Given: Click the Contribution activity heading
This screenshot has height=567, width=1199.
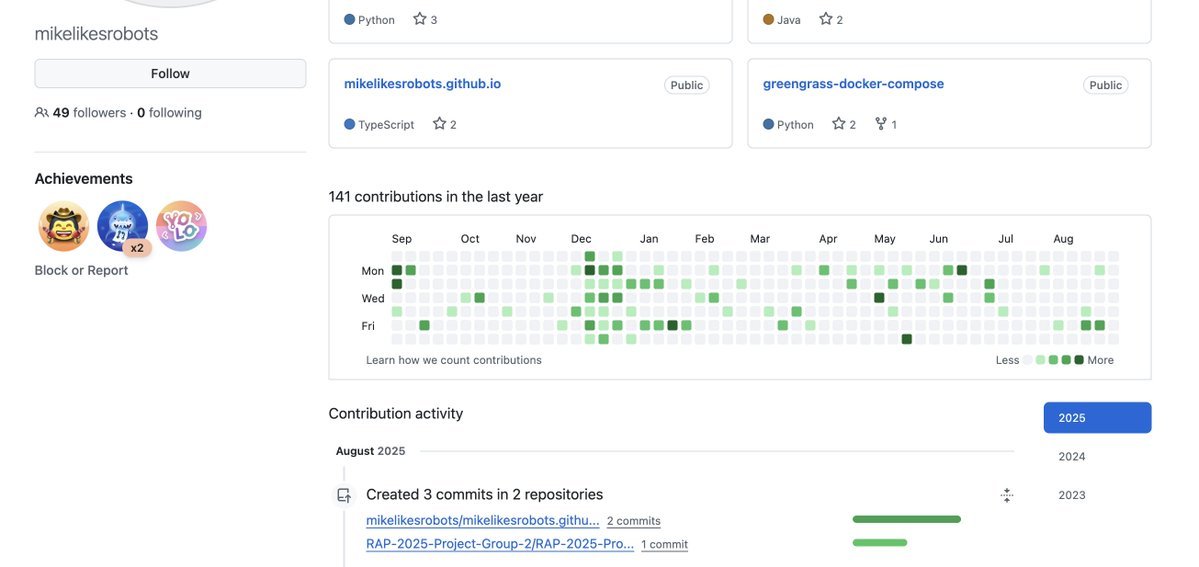Looking at the screenshot, I should (x=396, y=413).
